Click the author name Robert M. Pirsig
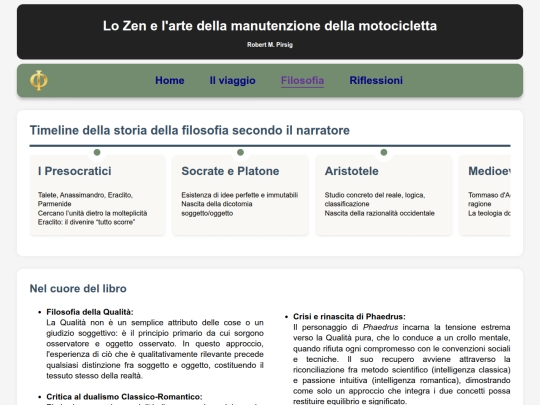The image size is (540, 405). click(270, 44)
